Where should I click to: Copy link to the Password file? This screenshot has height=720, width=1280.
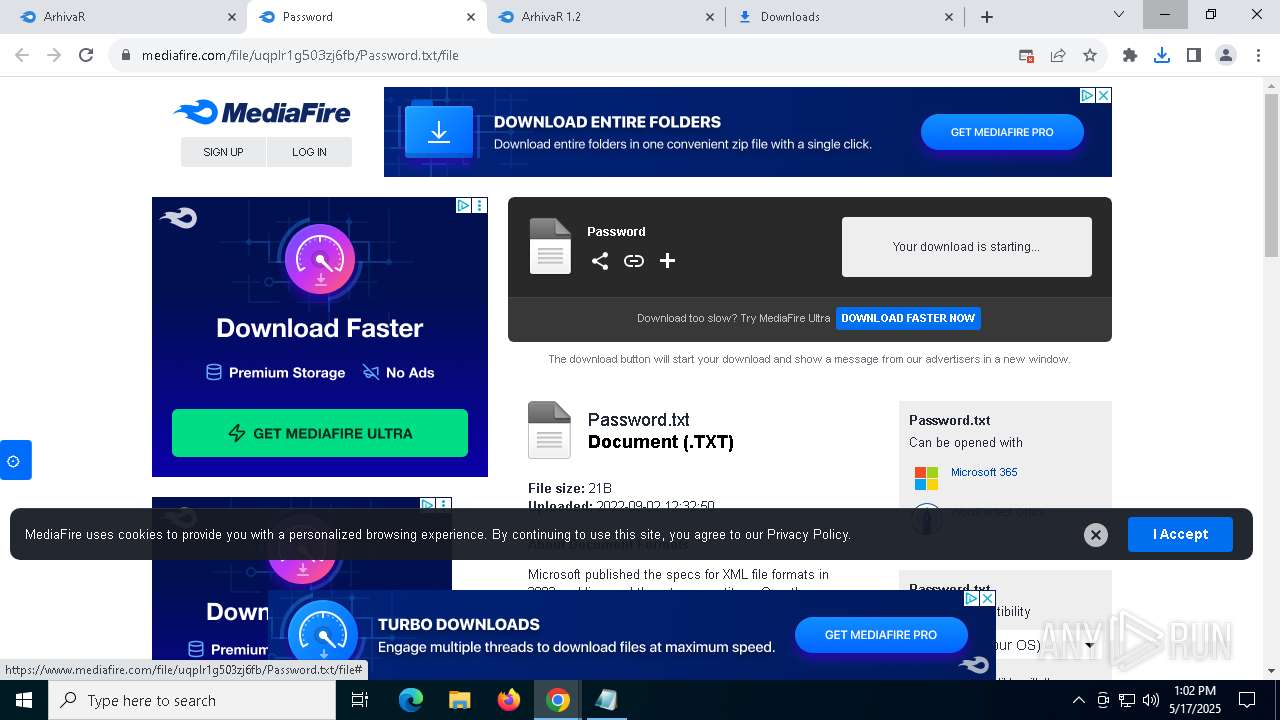pyautogui.click(x=634, y=261)
